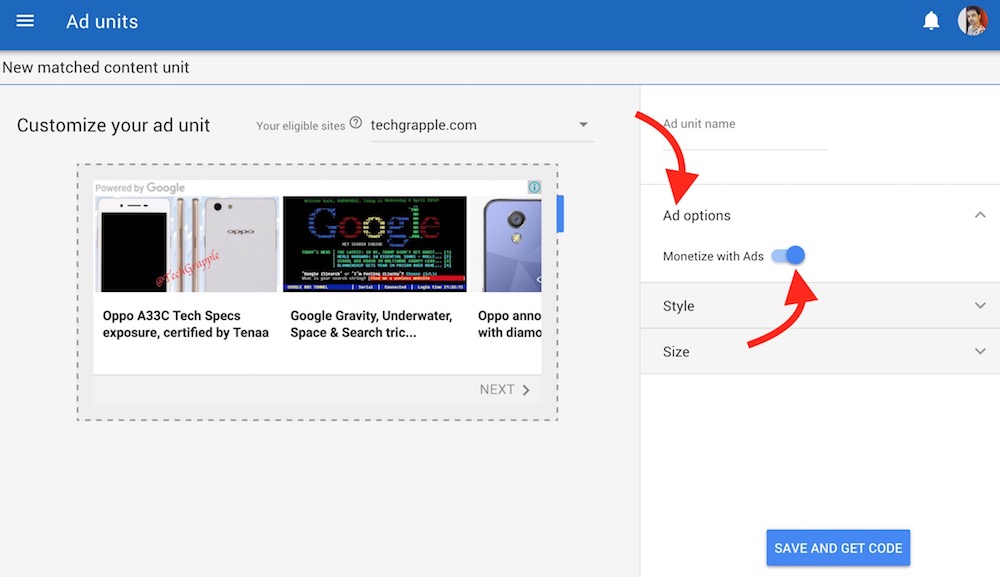Viewport: 1000px width, 577px height.
Task: Click the AdChoices info icon in preview
Action: click(534, 187)
